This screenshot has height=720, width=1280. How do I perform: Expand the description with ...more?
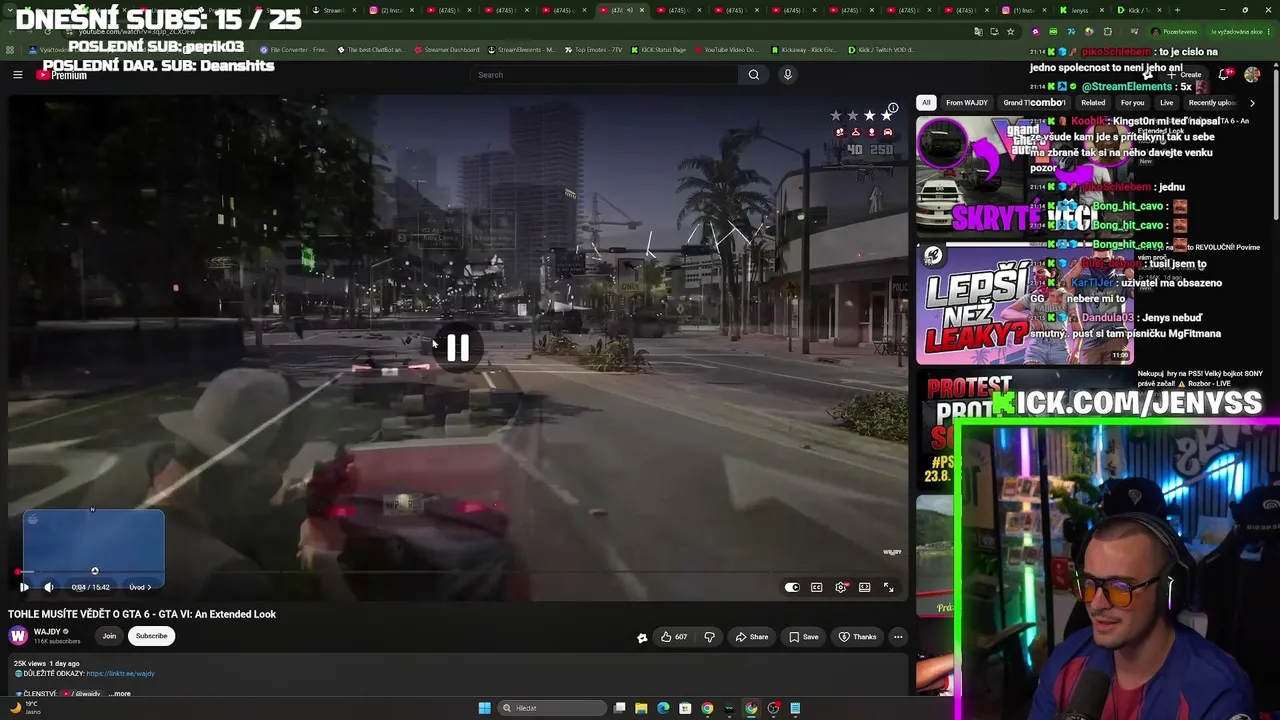pos(120,694)
